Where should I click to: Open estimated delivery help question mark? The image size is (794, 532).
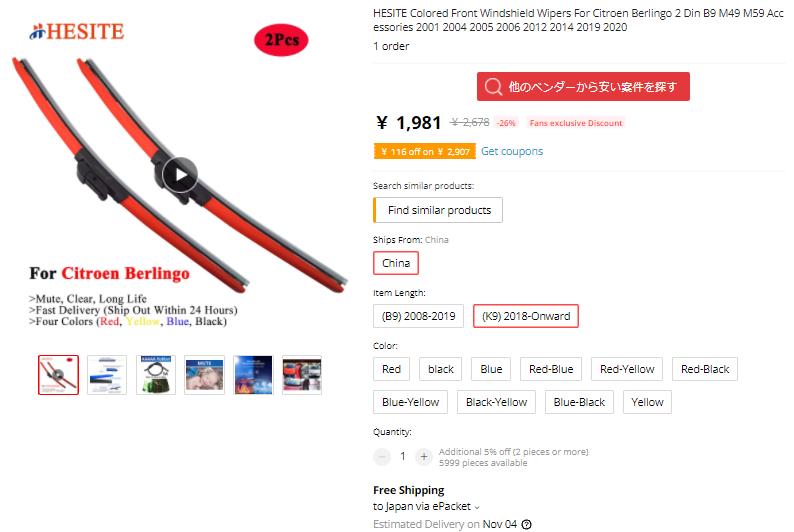click(x=527, y=524)
